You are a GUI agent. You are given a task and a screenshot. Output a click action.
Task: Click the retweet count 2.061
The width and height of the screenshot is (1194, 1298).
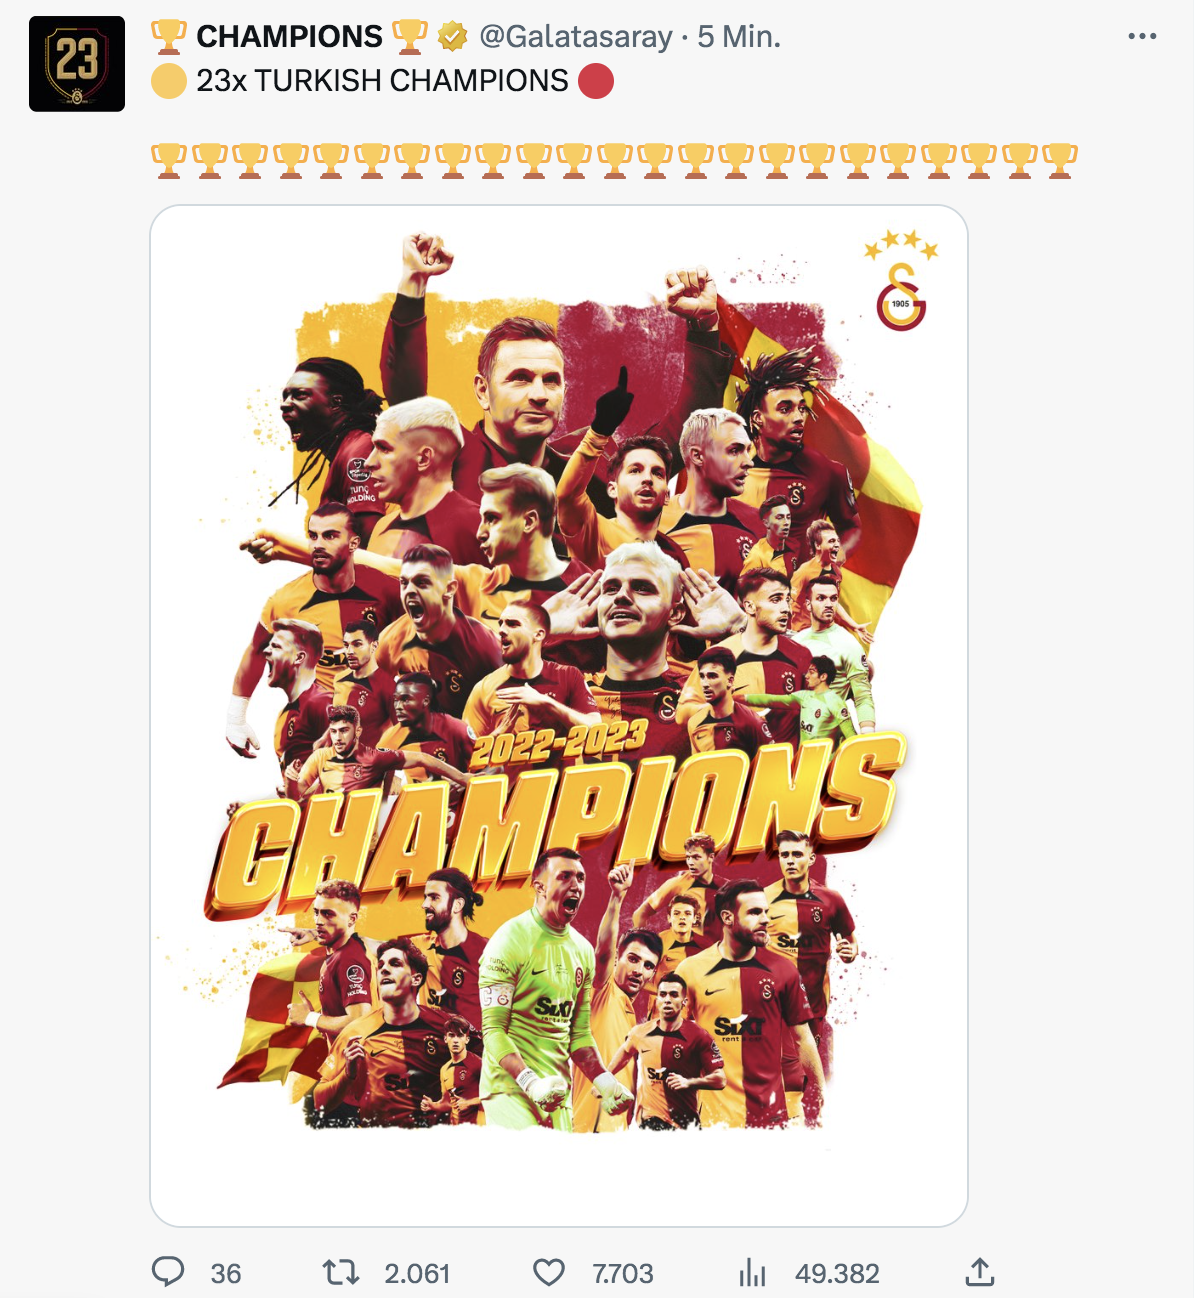pyautogui.click(x=417, y=1273)
